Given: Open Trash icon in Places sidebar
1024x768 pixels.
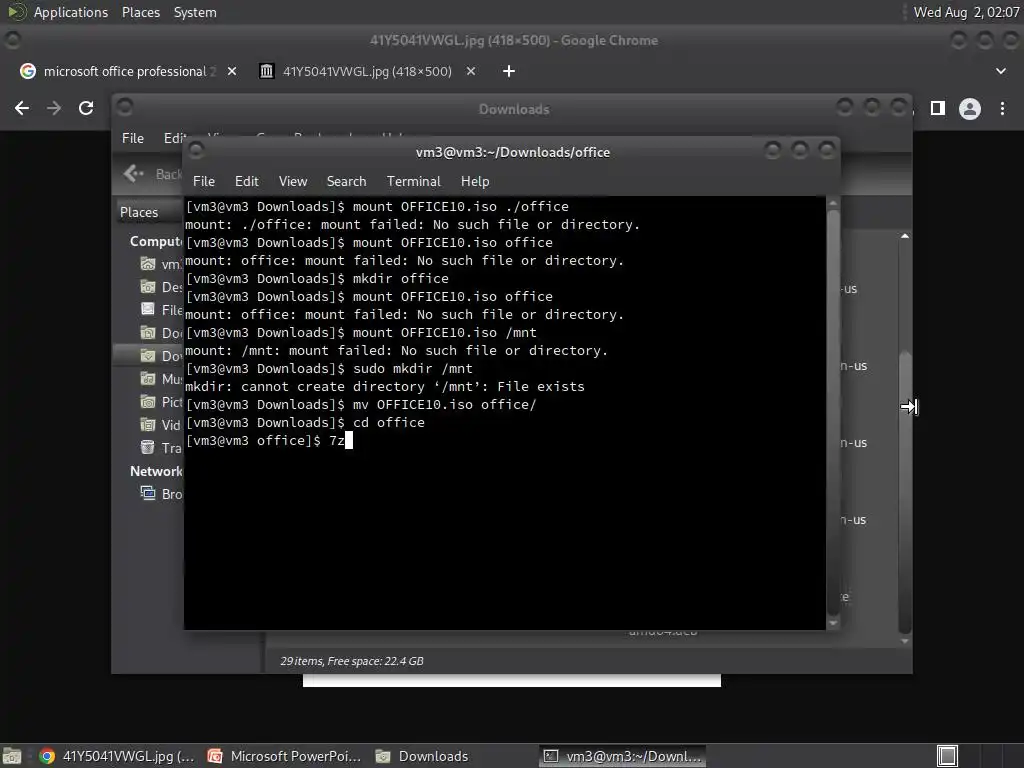Looking at the screenshot, I should tap(148, 447).
